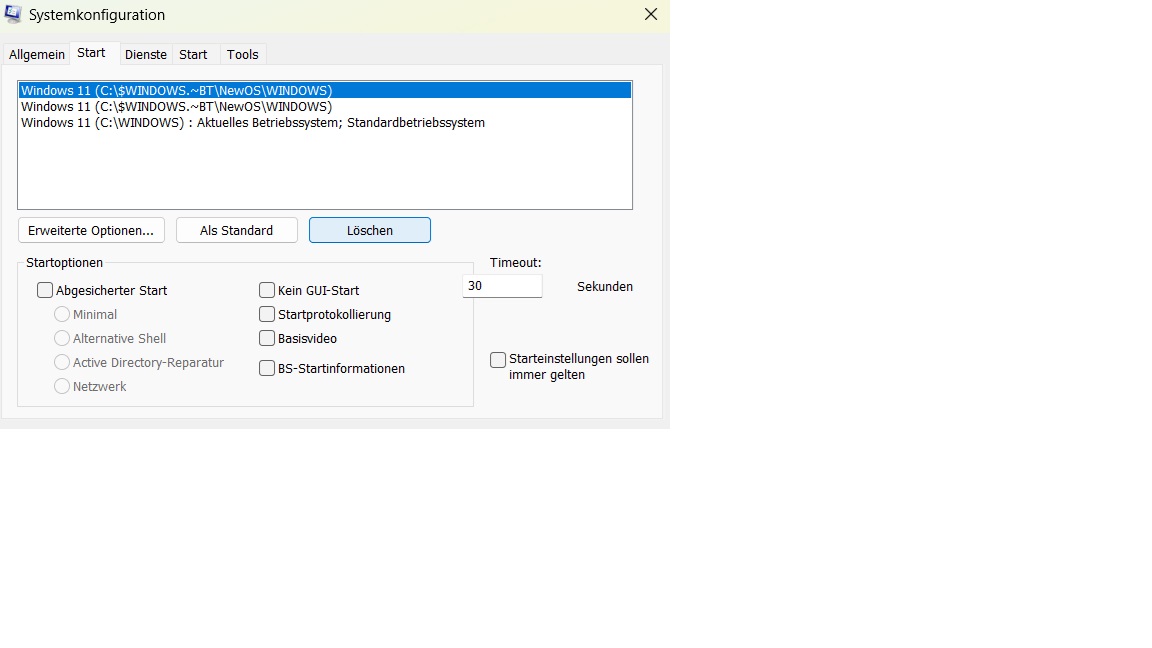This screenshot has width=1152, height=648.
Task: Switch to the Tools tab
Action: click(x=242, y=54)
